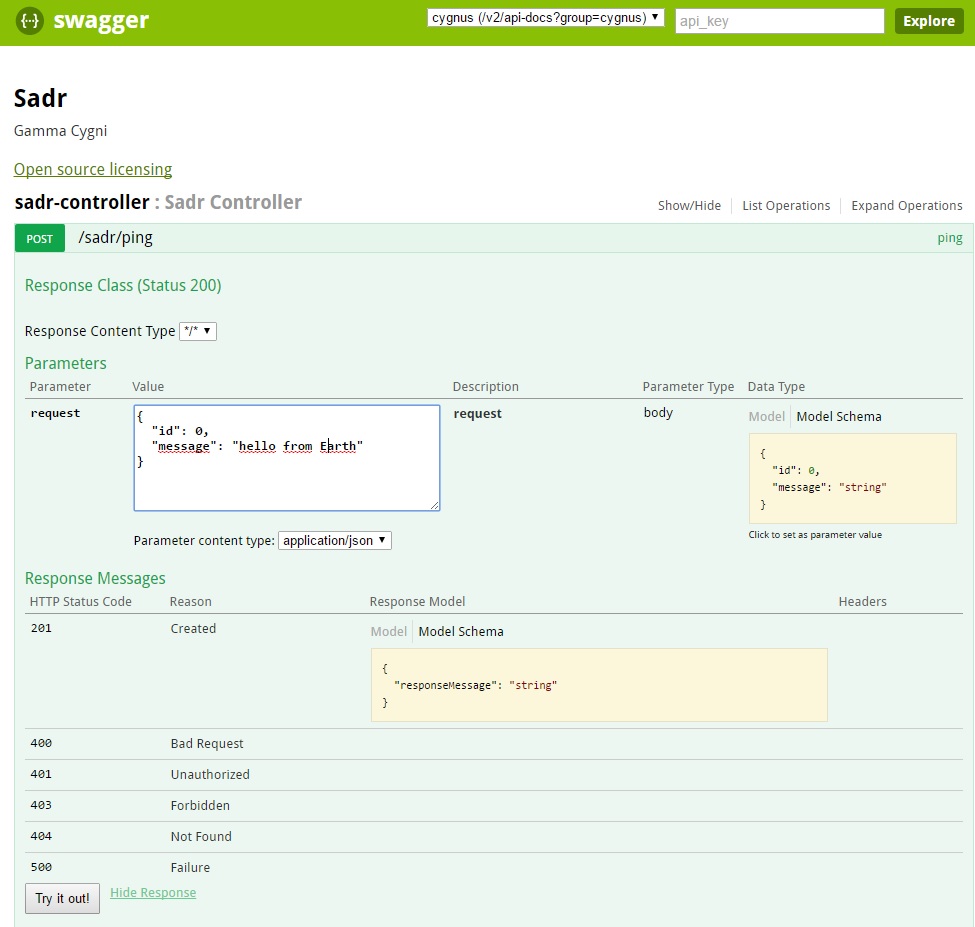
Task: Click the bold 'request' description text
Action: coord(478,413)
